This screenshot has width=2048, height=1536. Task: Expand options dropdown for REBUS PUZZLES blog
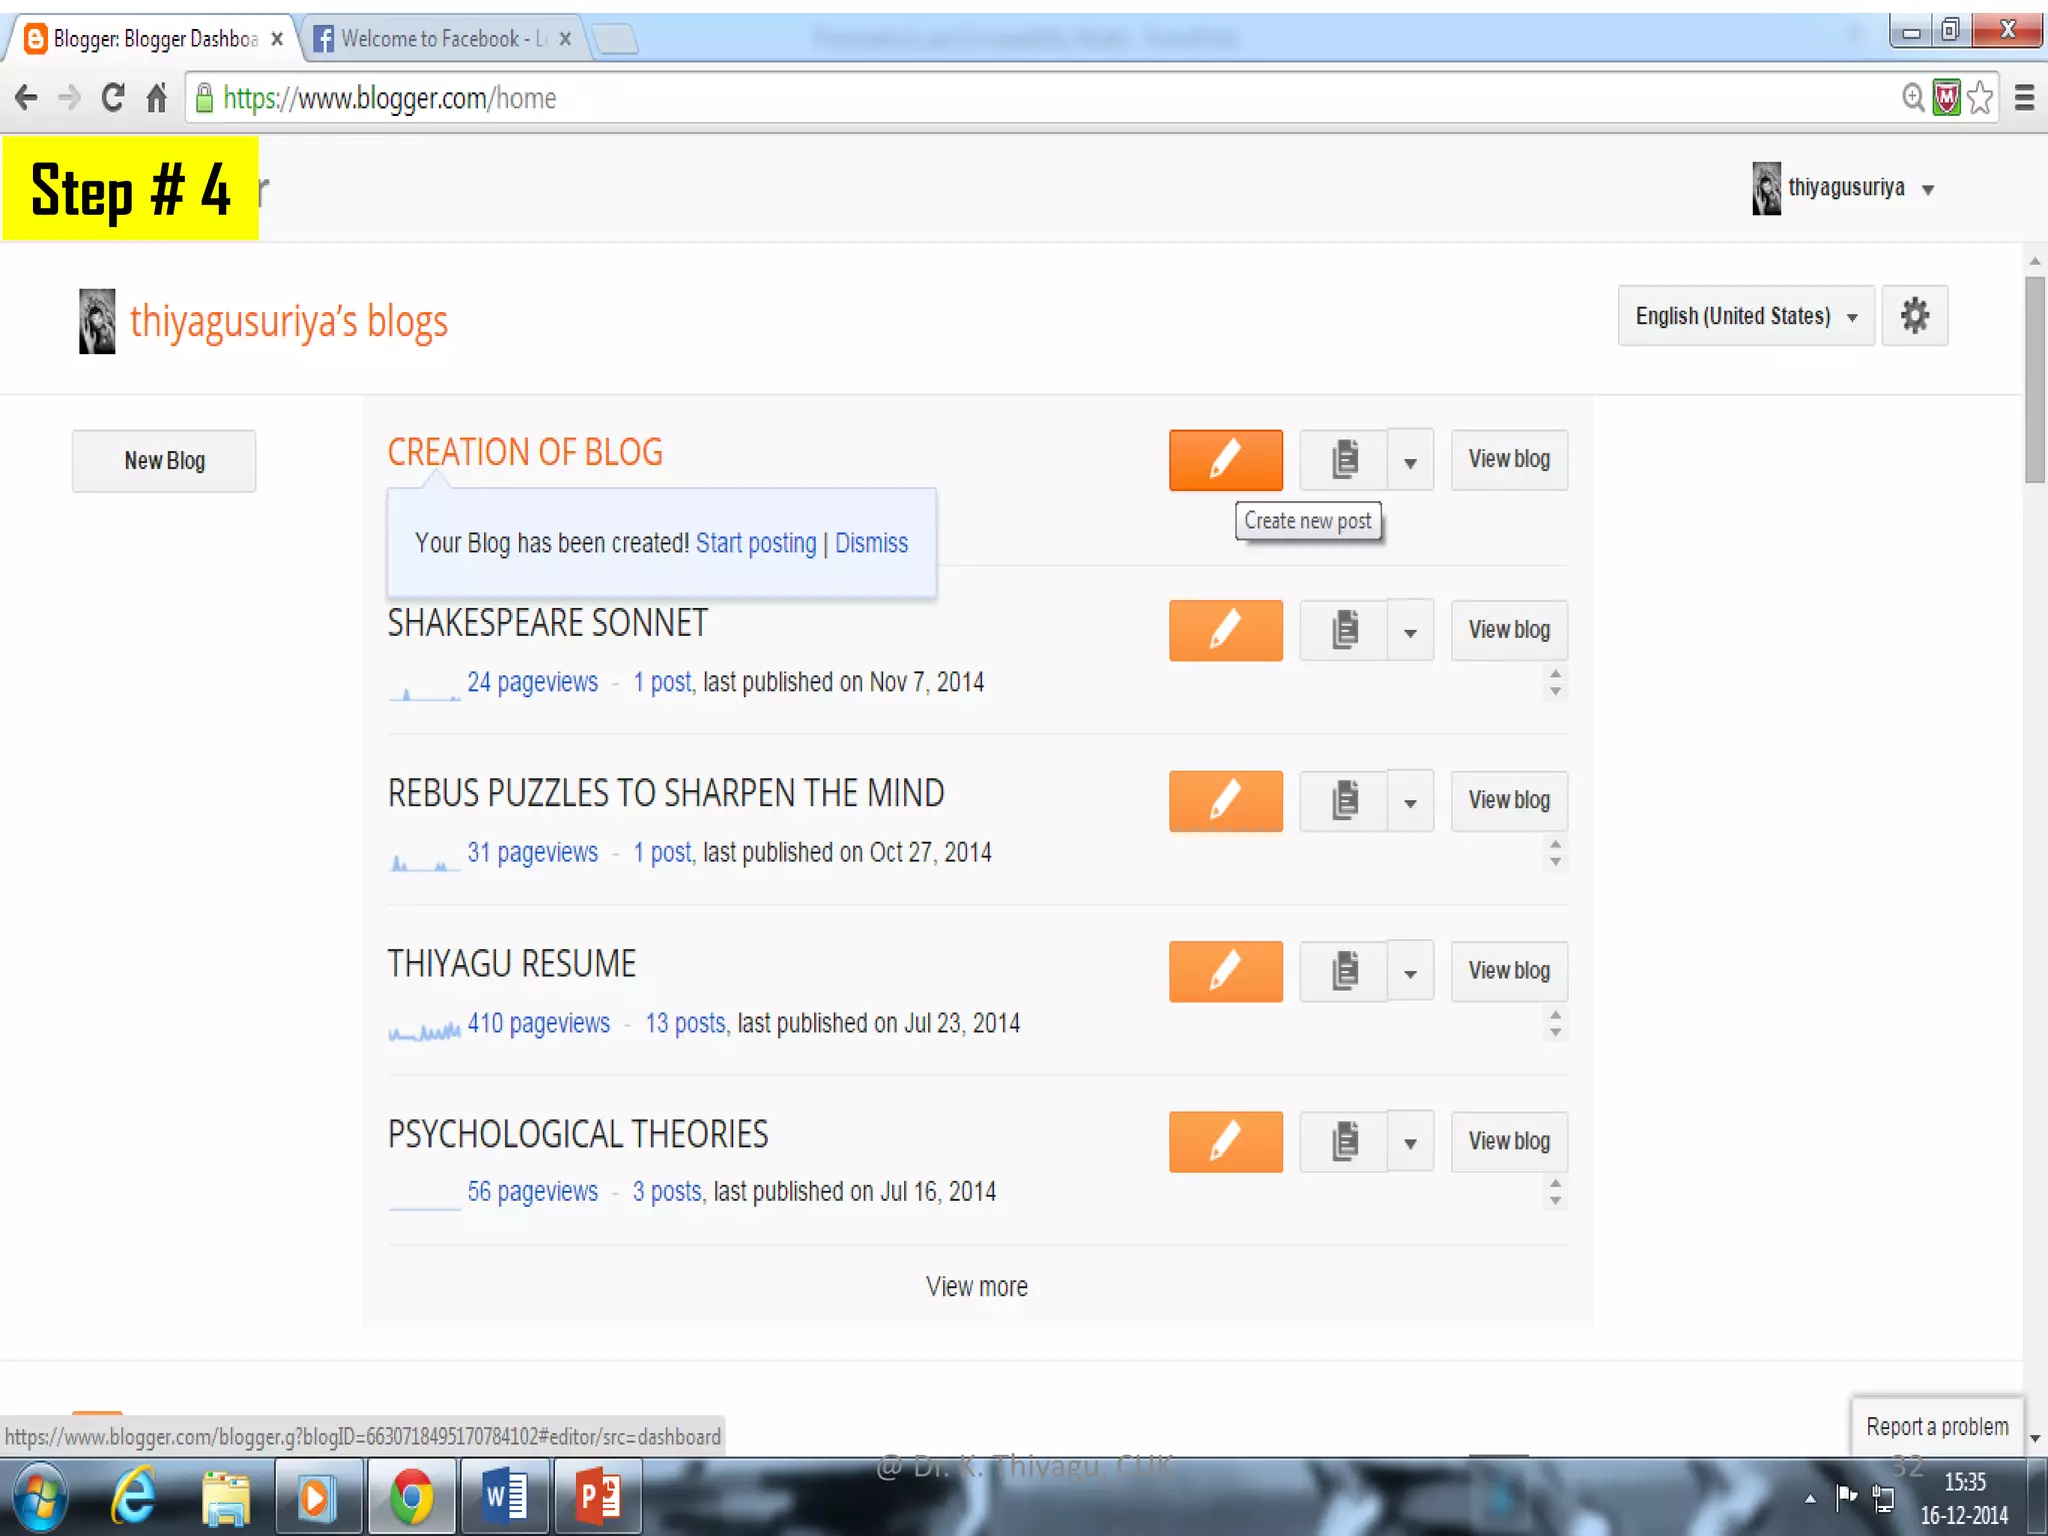pyautogui.click(x=1410, y=801)
